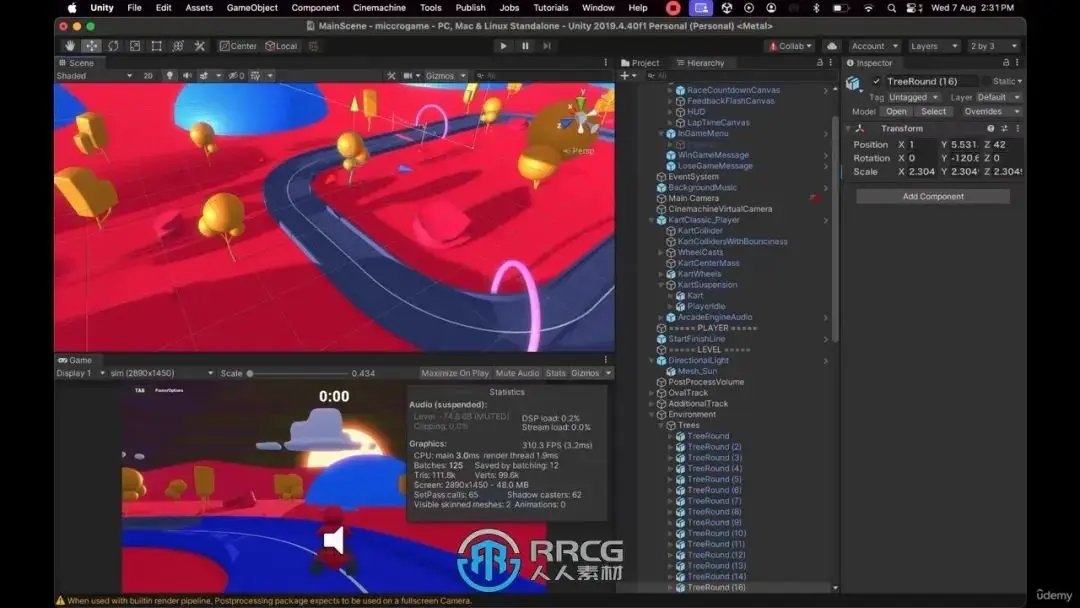Toggle Local handle rotation button
The height and width of the screenshot is (608, 1080).
[x=281, y=46]
